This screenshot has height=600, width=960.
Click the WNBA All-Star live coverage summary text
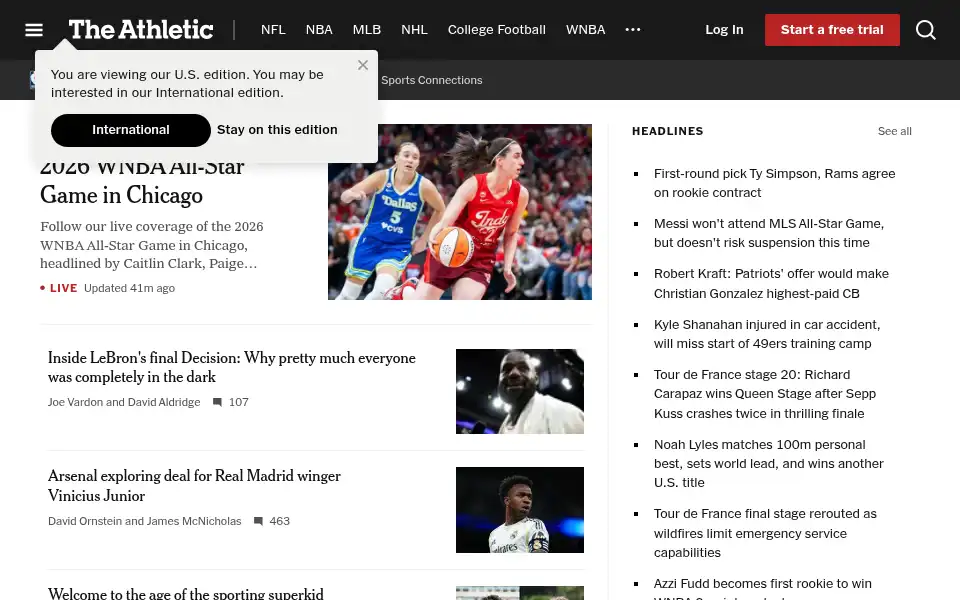152,245
